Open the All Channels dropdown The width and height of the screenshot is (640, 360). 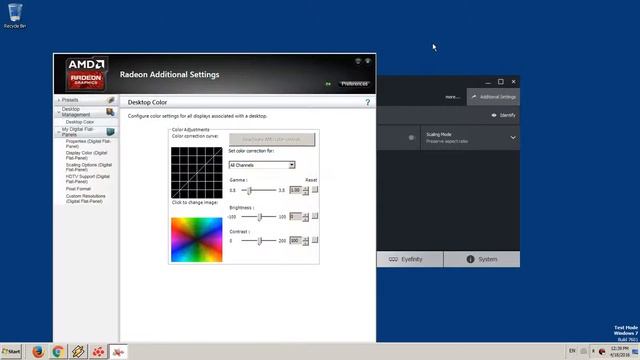point(262,165)
